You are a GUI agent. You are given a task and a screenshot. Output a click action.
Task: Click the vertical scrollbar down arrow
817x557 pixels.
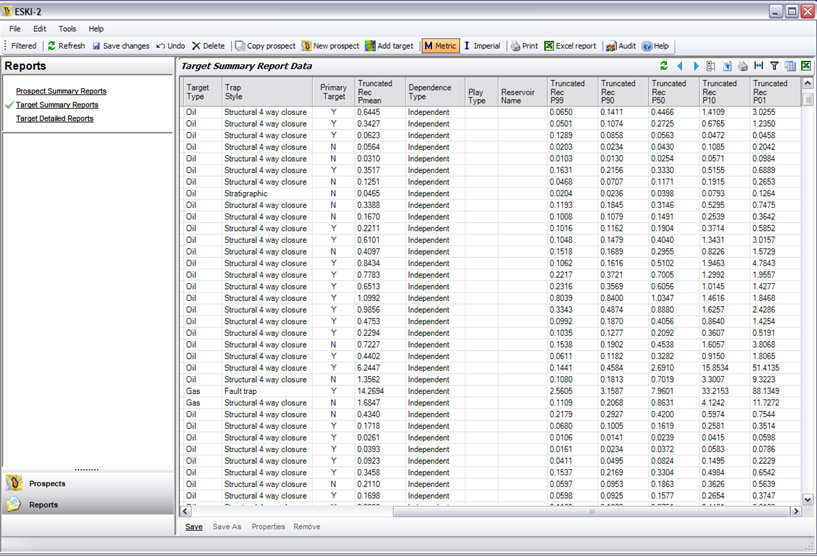click(x=809, y=497)
